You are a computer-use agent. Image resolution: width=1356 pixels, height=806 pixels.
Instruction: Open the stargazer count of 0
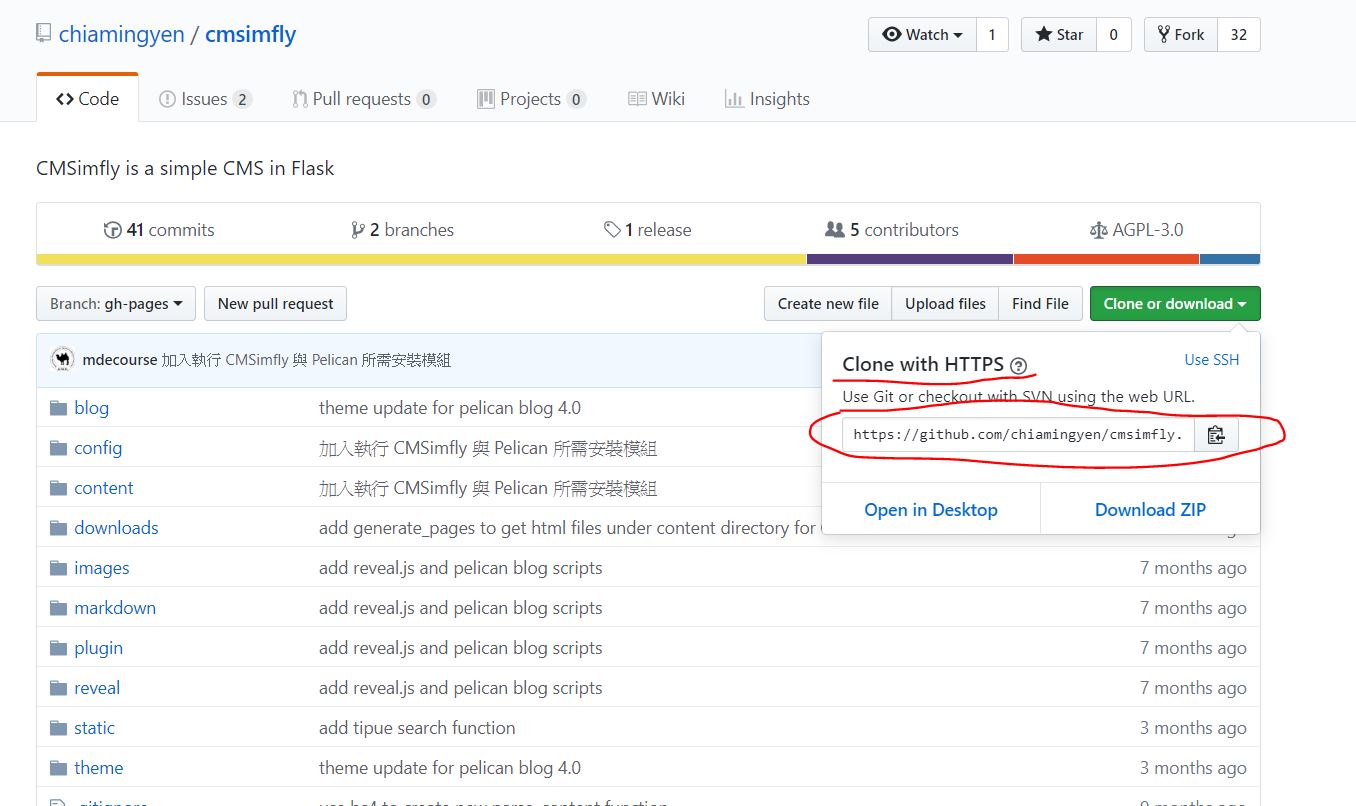pos(1113,35)
